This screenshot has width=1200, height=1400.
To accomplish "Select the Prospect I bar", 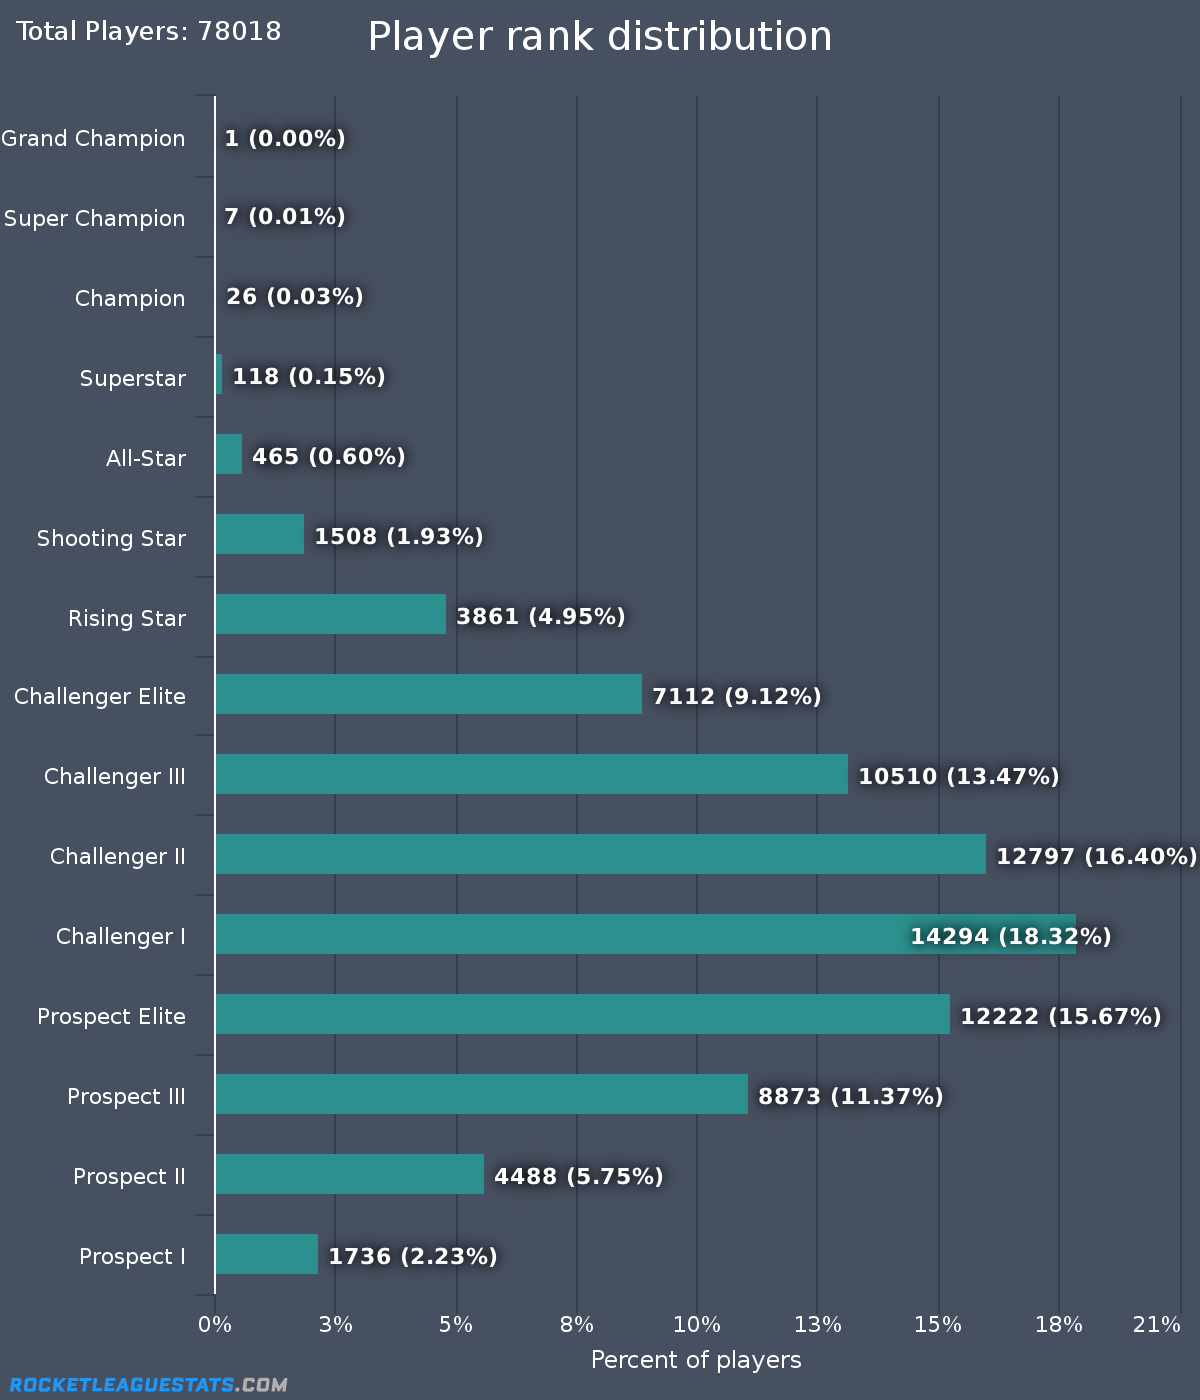I will tap(266, 1254).
